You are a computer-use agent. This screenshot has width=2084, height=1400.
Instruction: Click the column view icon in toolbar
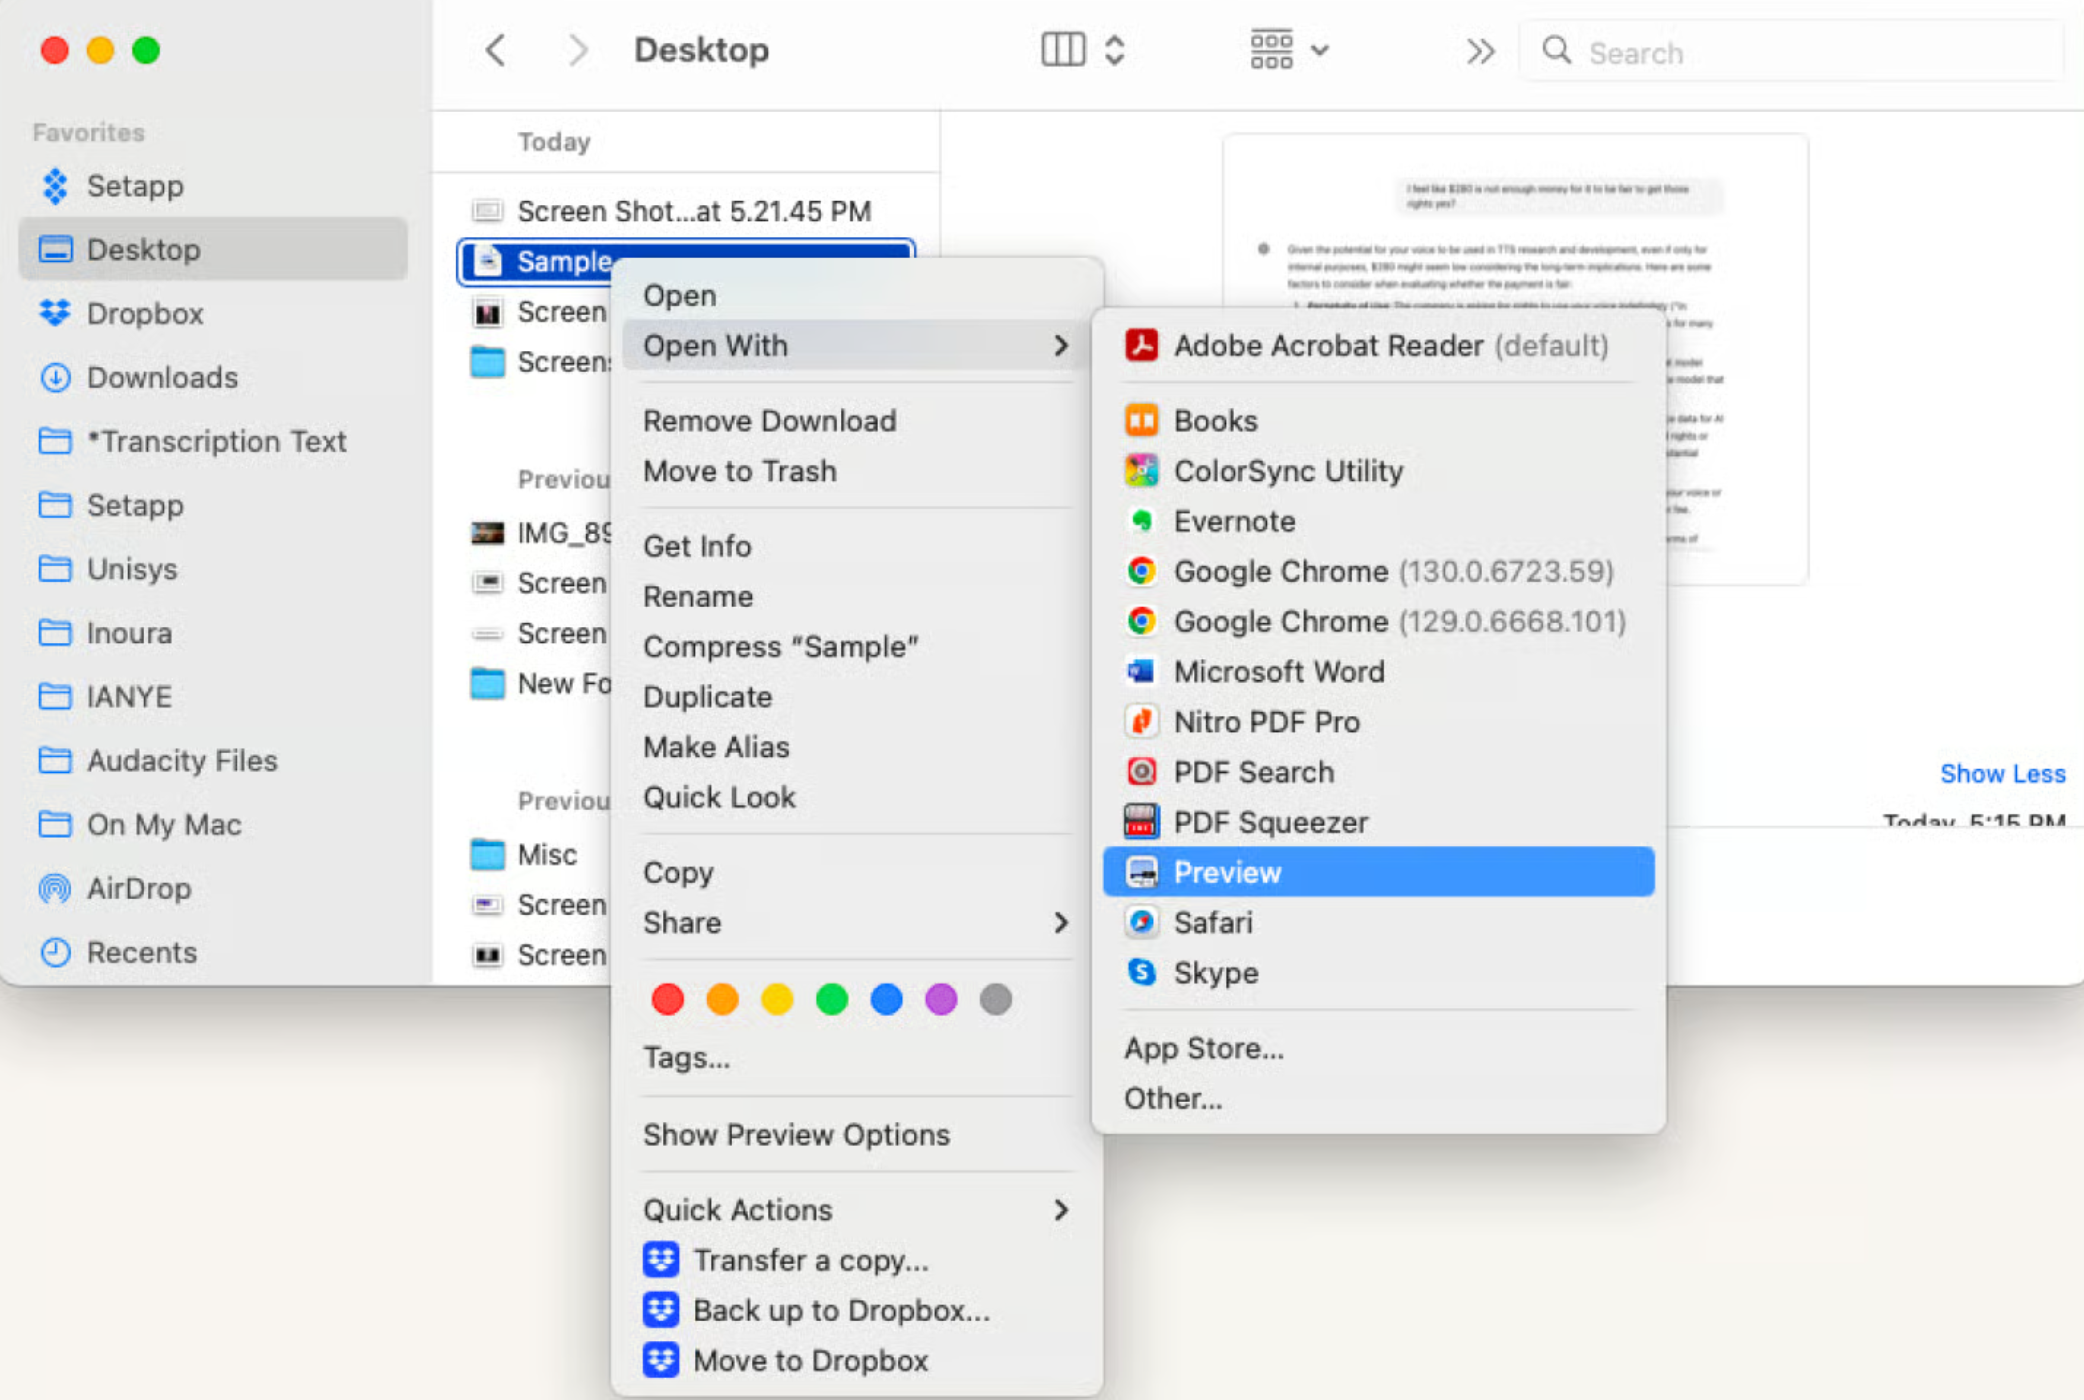pyautogui.click(x=1063, y=49)
